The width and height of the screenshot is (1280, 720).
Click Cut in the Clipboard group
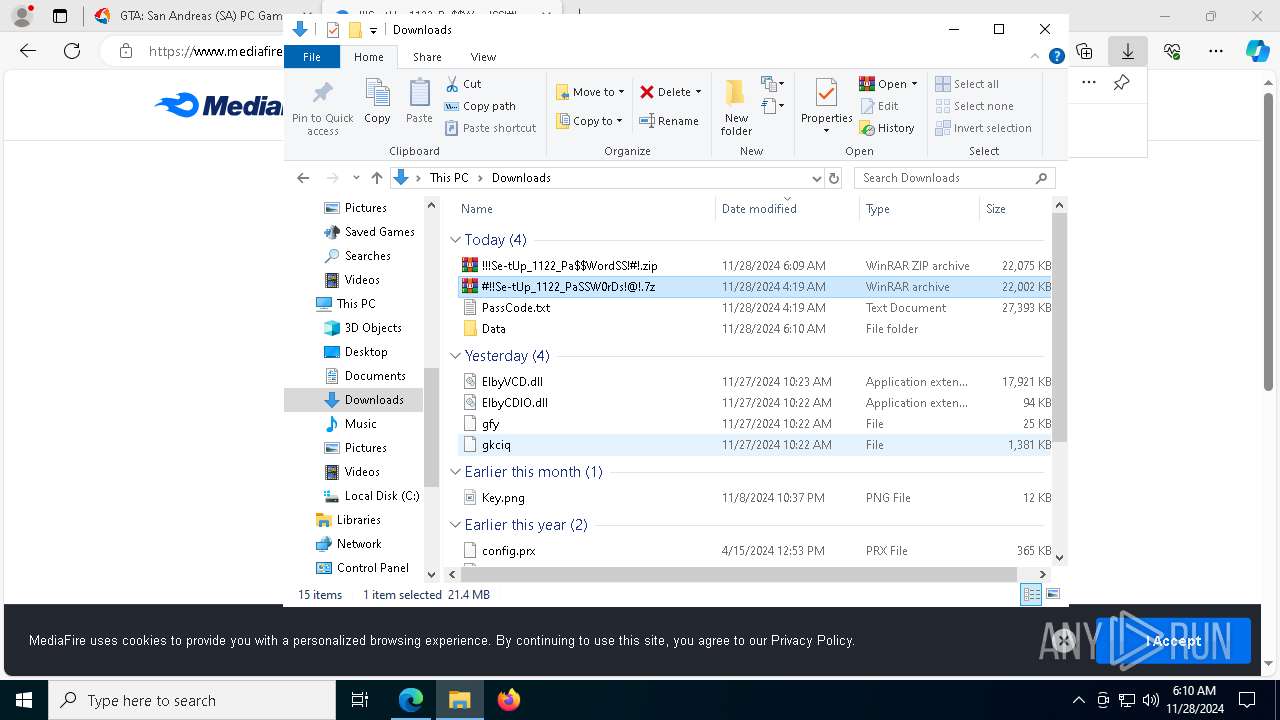(463, 84)
